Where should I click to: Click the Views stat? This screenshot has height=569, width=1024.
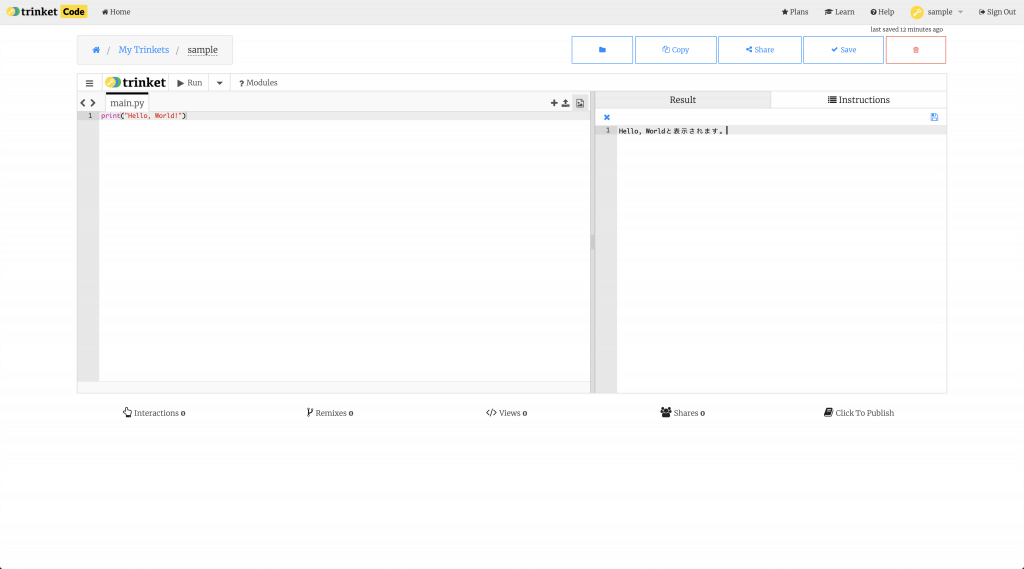point(506,413)
